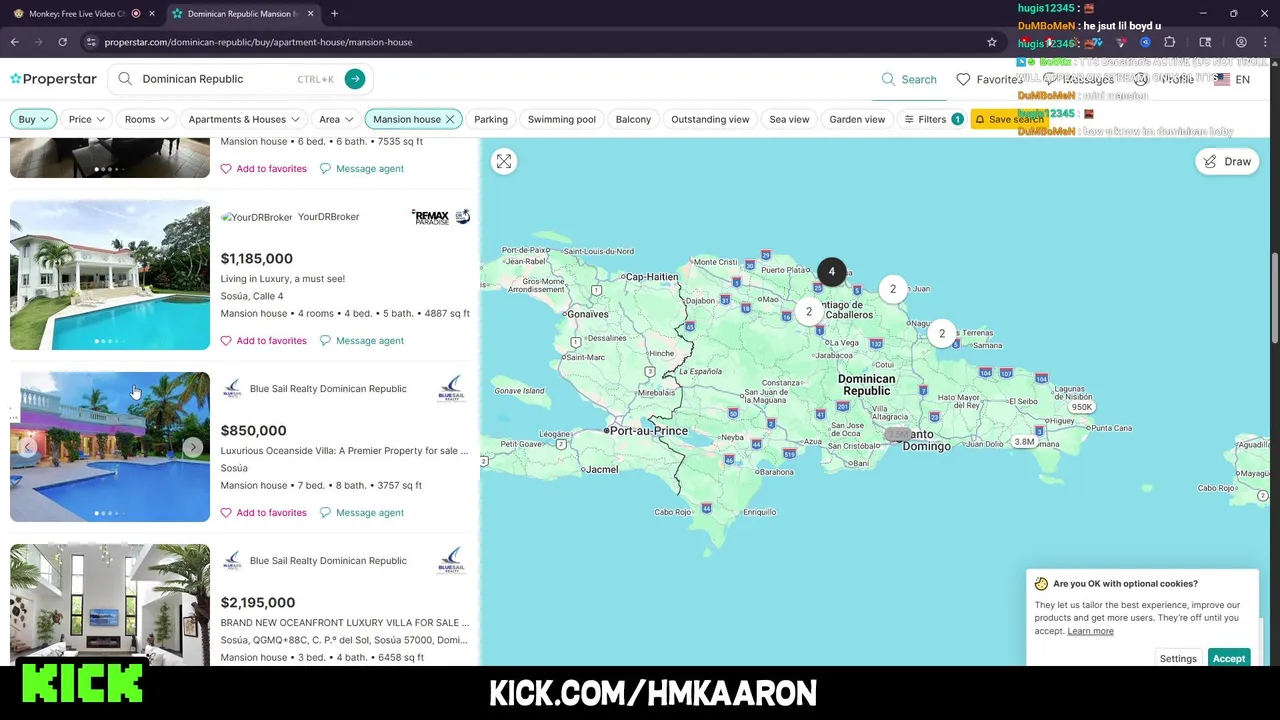Click the 3.8M map price marker
Image resolution: width=1280 pixels, height=720 pixels.
pos(1024,441)
